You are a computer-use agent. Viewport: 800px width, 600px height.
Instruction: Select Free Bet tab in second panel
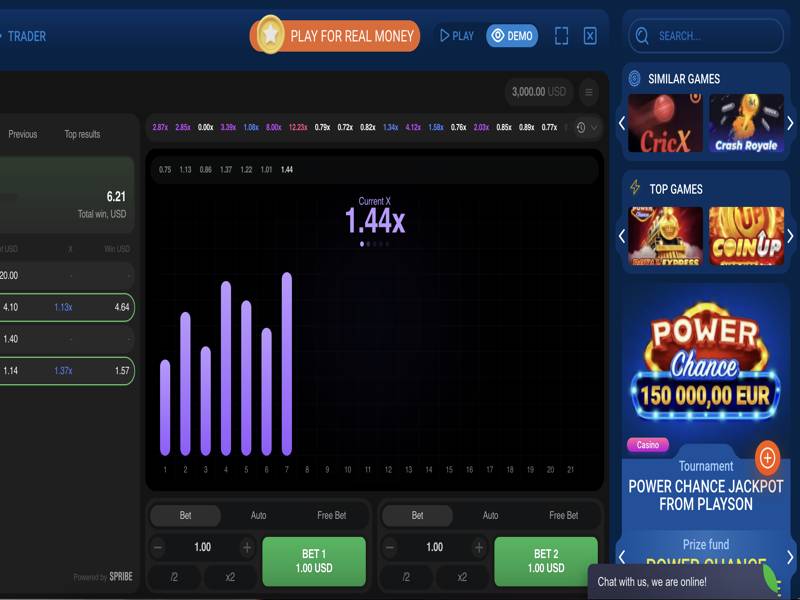point(564,515)
